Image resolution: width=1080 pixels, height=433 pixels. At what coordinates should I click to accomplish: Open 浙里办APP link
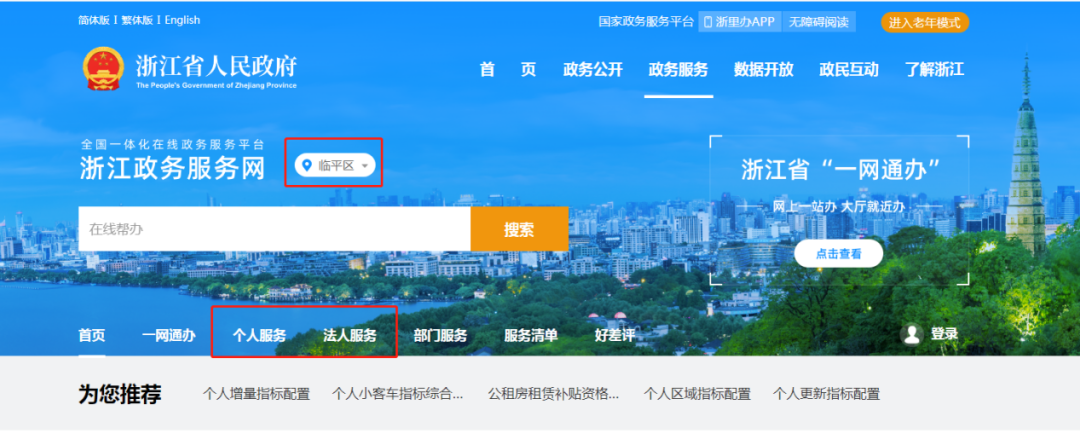(x=740, y=22)
